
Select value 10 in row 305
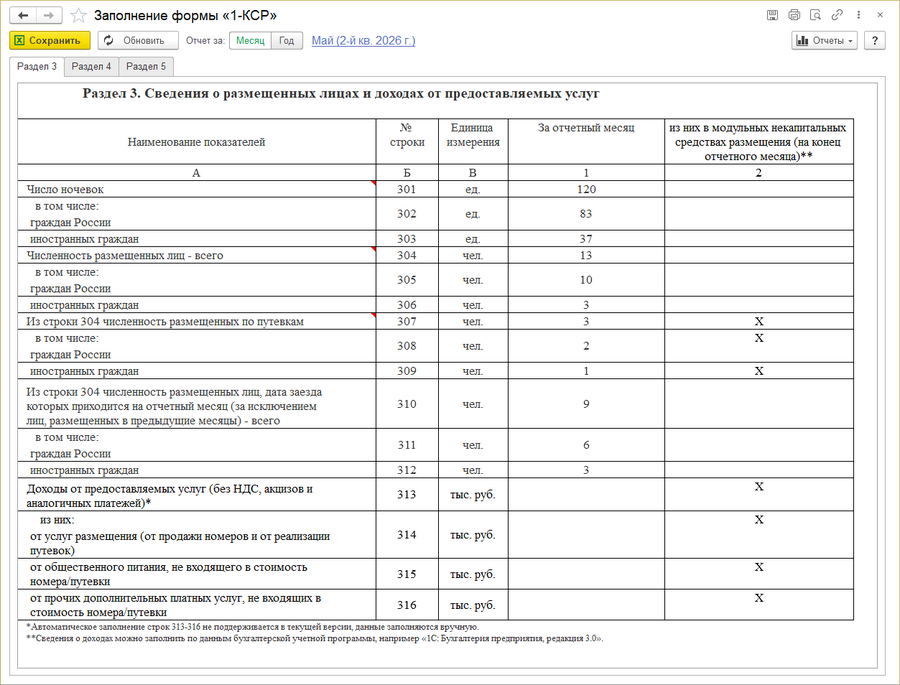point(586,280)
